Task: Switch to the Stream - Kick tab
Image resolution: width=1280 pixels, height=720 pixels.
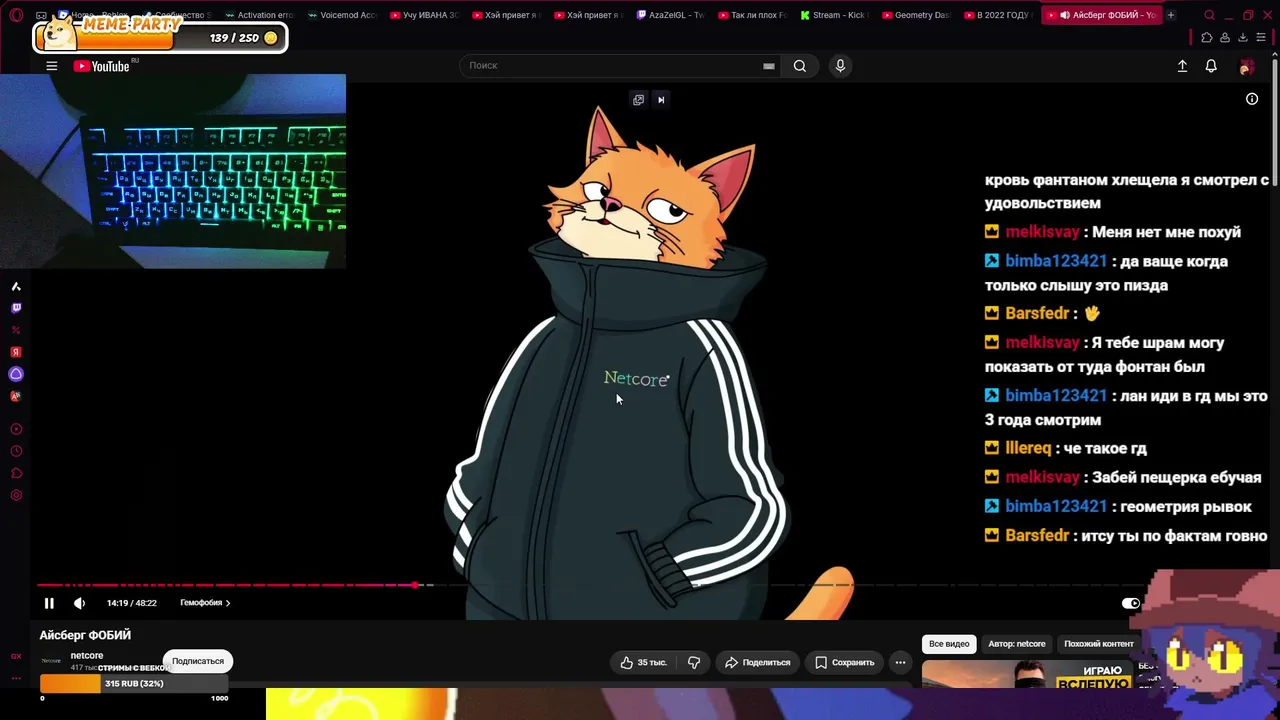Action: 835,15
